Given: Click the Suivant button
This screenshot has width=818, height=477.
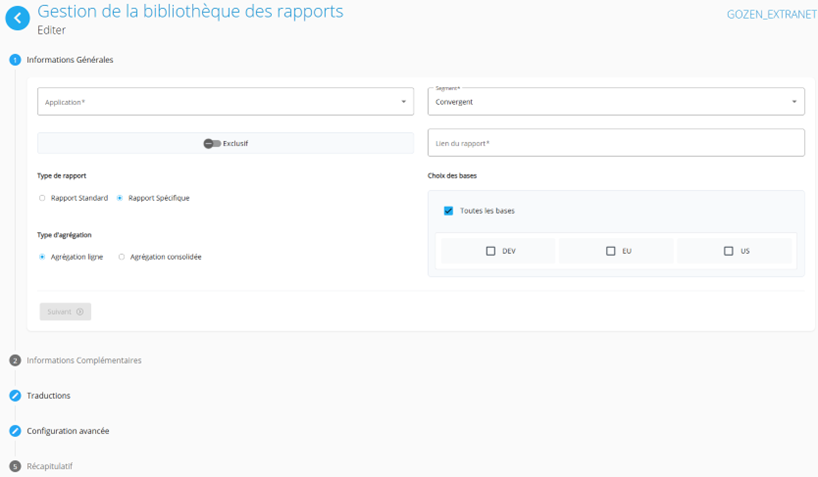Looking at the screenshot, I should point(65,312).
